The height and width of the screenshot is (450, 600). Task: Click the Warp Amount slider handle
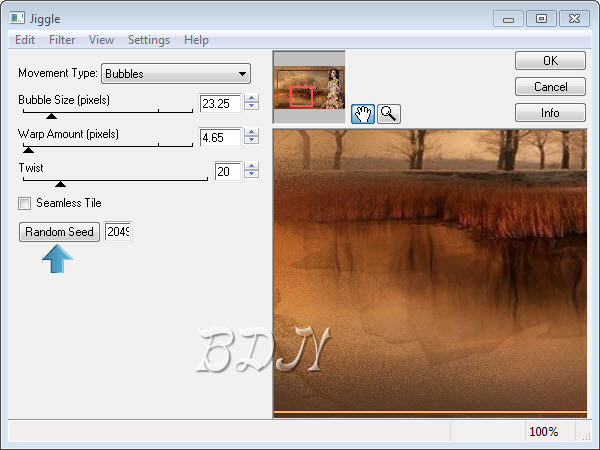tap(28, 150)
